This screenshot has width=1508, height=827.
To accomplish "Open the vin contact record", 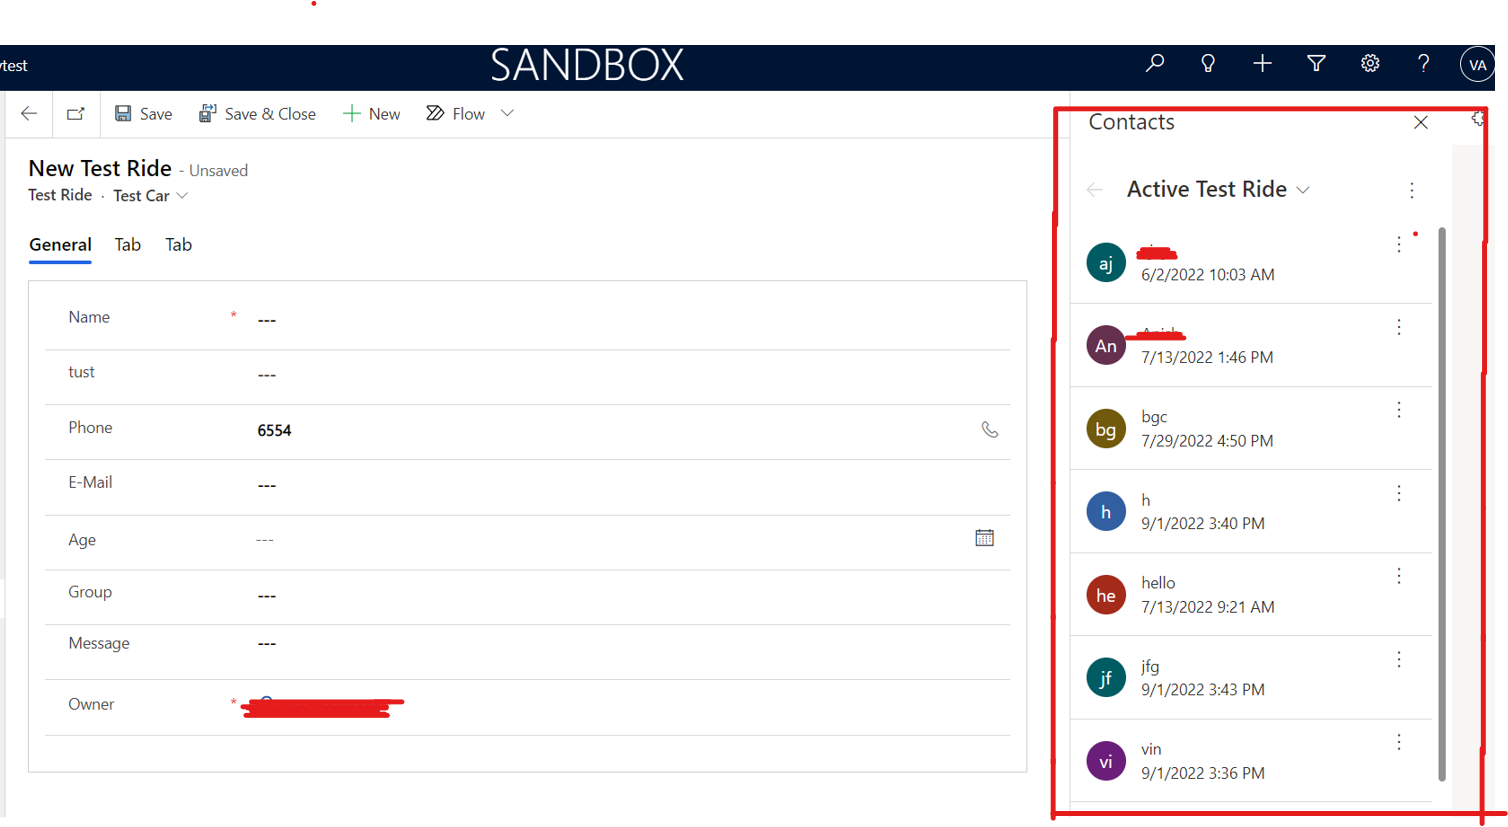I will [x=1251, y=761].
